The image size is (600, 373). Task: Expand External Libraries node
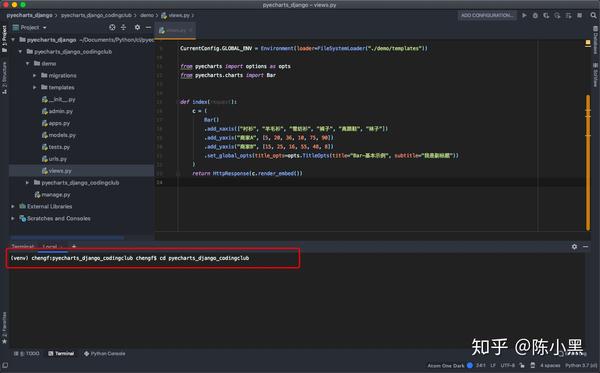13,207
